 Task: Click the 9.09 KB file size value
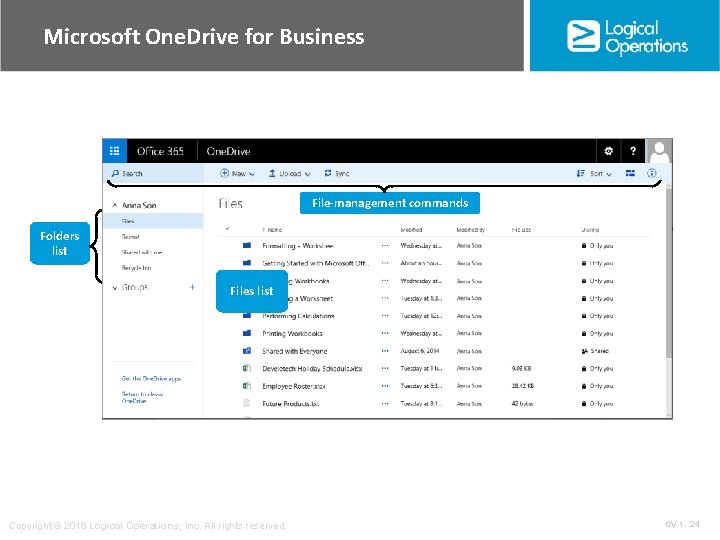point(521,368)
